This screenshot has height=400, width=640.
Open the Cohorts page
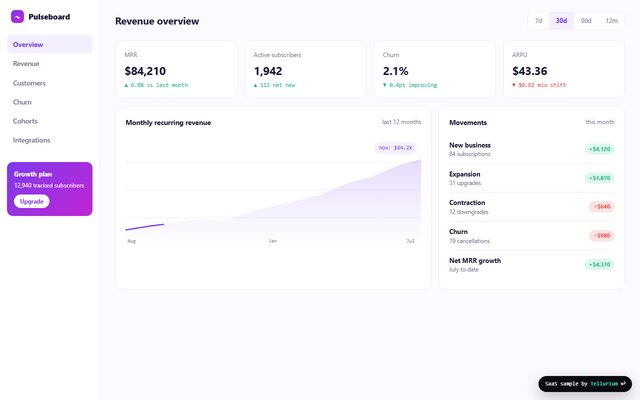click(50, 121)
